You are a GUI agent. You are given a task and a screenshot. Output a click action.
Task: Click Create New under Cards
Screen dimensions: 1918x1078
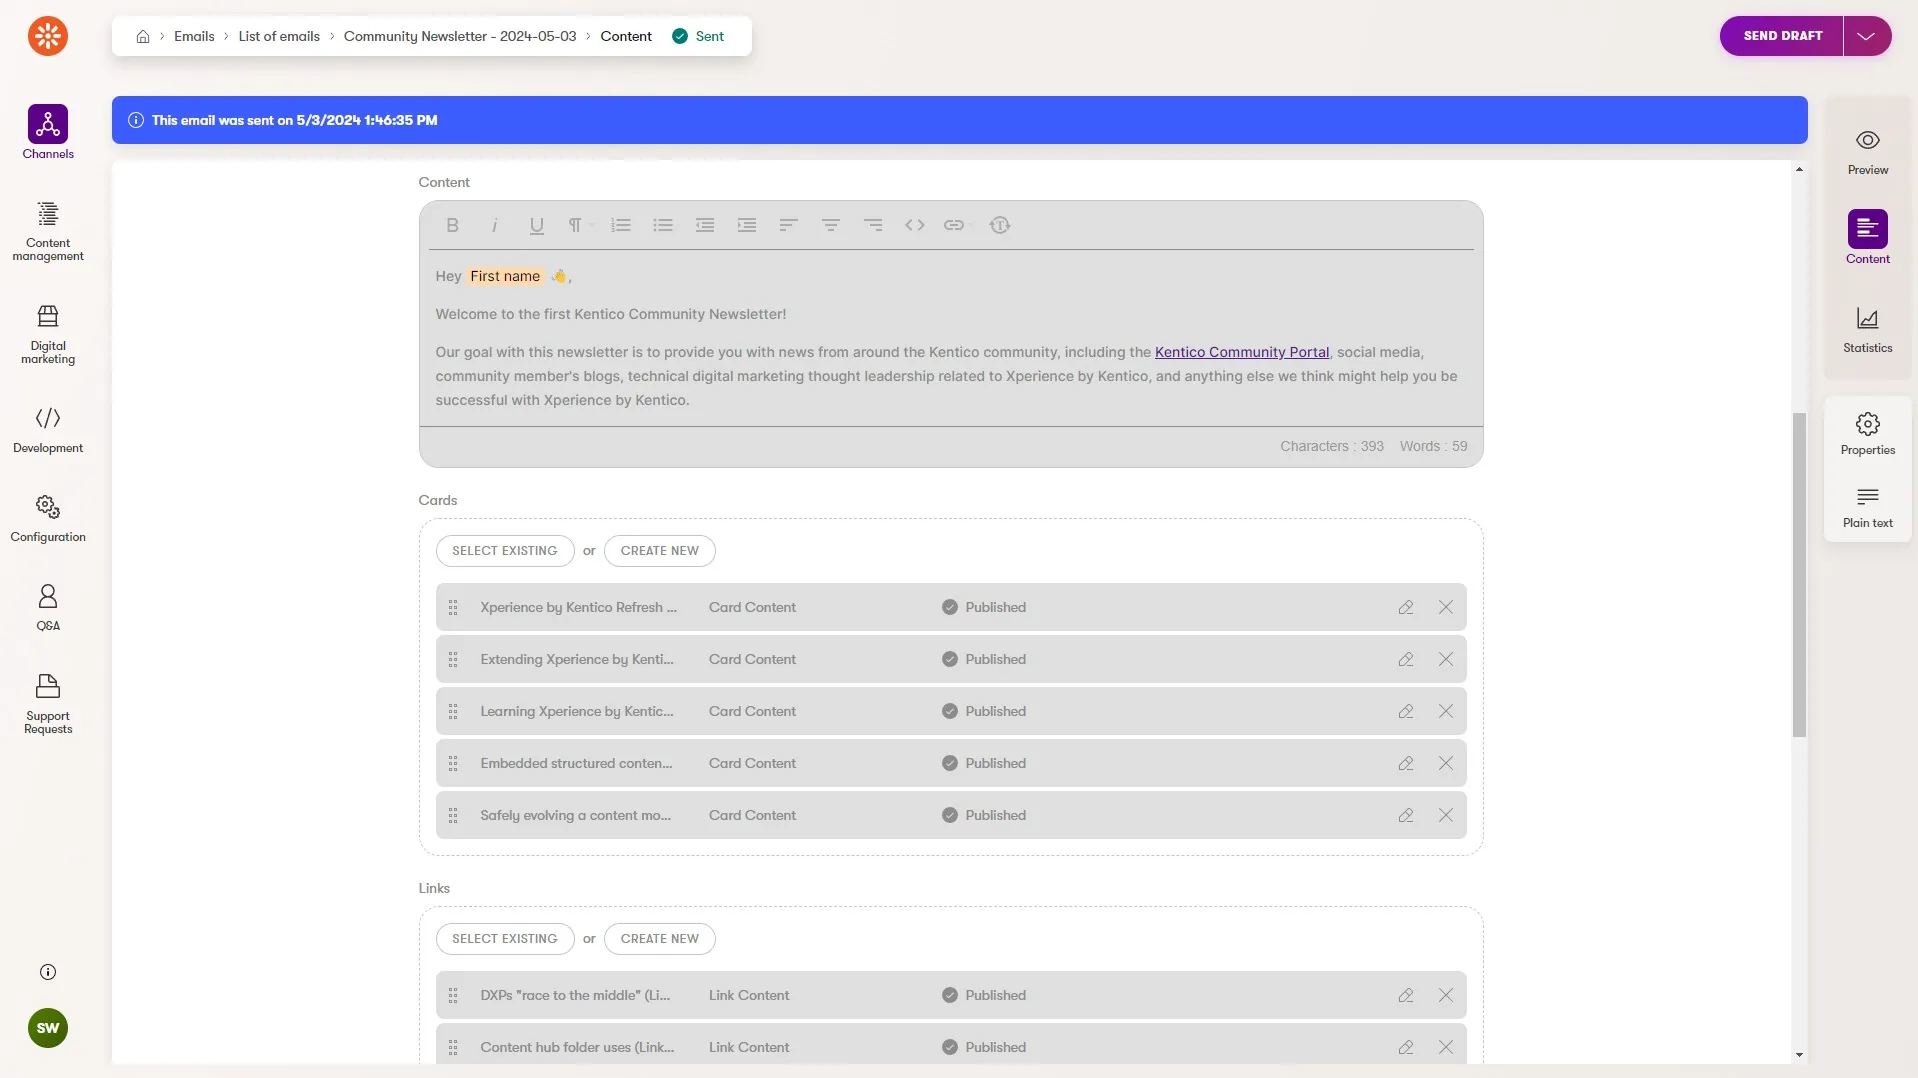660,551
